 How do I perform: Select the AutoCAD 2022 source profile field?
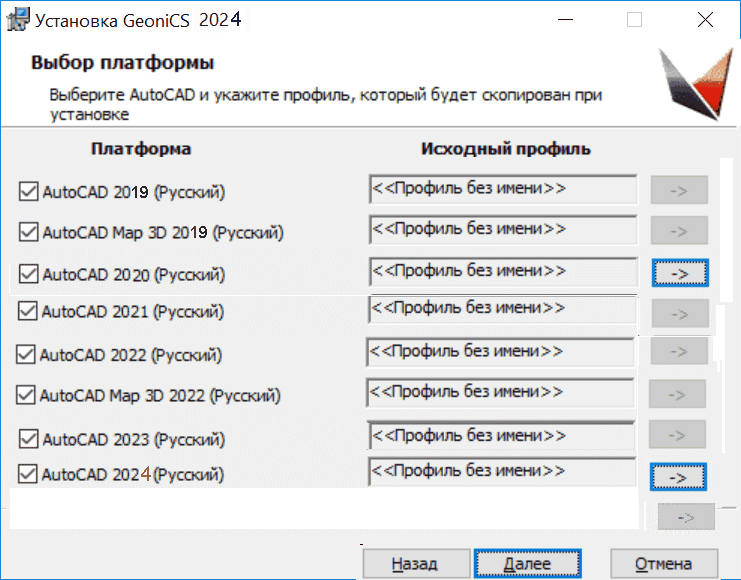pos(500,352)
